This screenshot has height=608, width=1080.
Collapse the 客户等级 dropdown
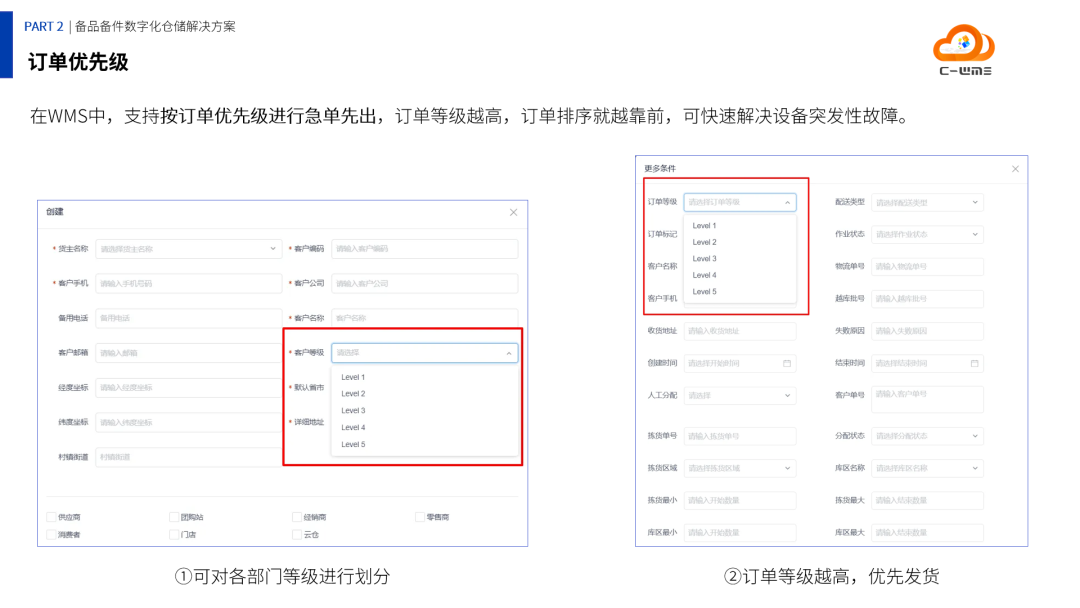tap(508, 353)
